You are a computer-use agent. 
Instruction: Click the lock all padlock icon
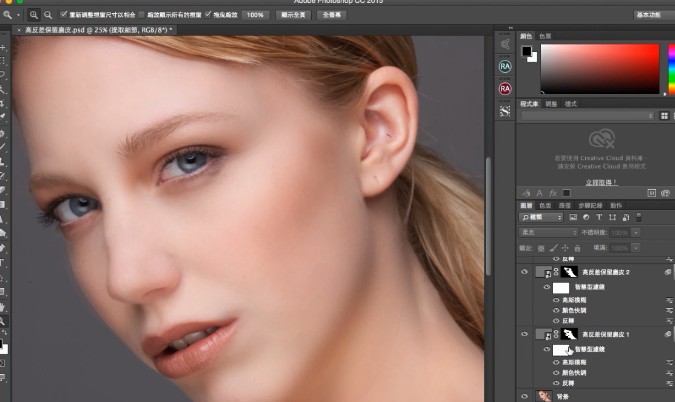pos(577,248)
